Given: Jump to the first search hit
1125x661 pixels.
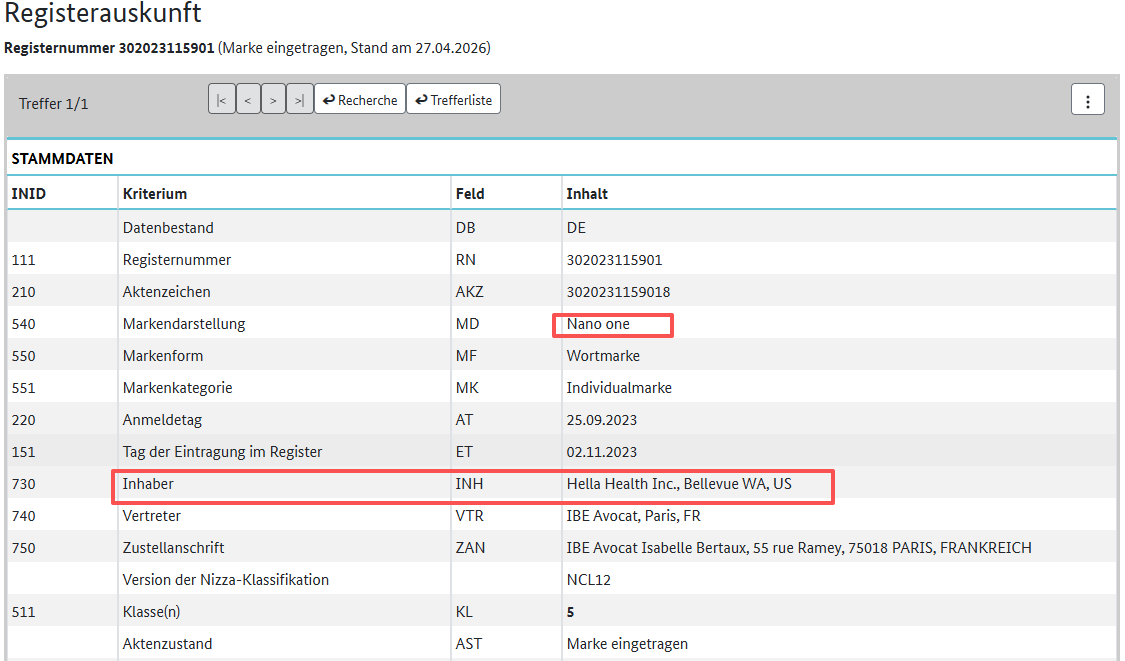Looking at the screenshot, I should click(x=221, y=100).
